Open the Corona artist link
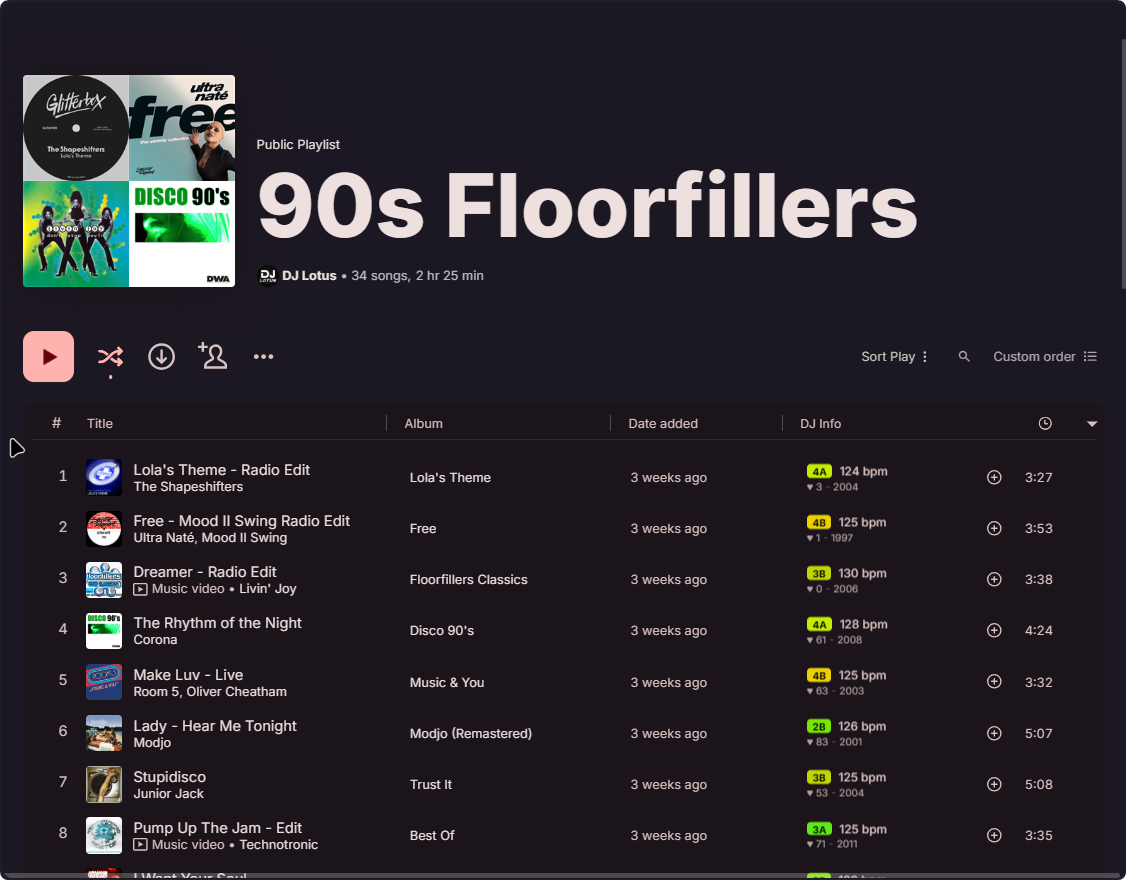Screen dimensions: 1126x880 (155, 640)
